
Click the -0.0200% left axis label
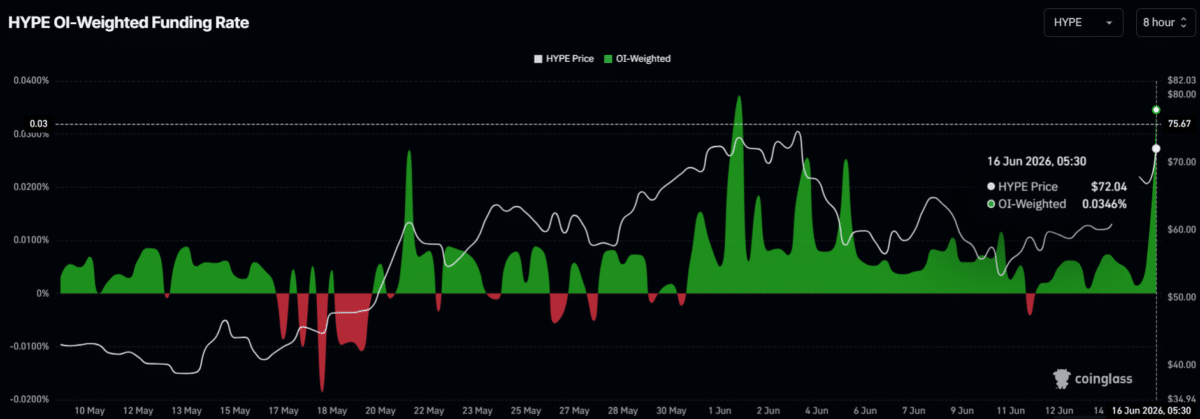tap(30, 399)
